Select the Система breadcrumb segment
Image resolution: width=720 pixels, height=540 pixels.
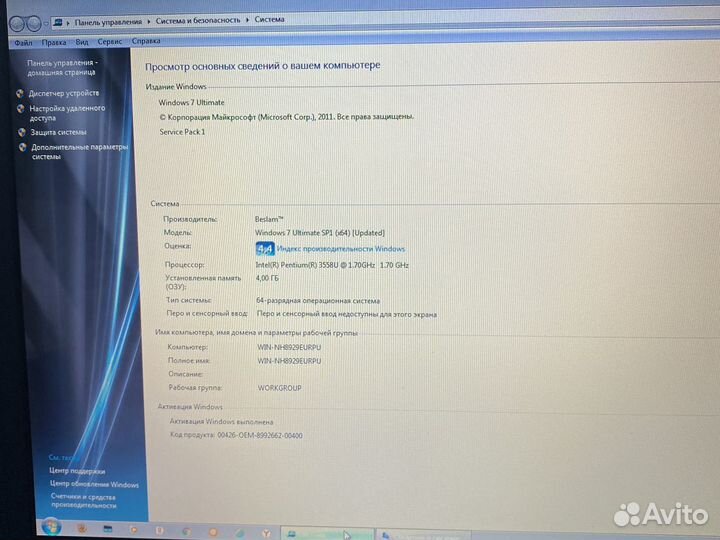(x=270, y=19)
